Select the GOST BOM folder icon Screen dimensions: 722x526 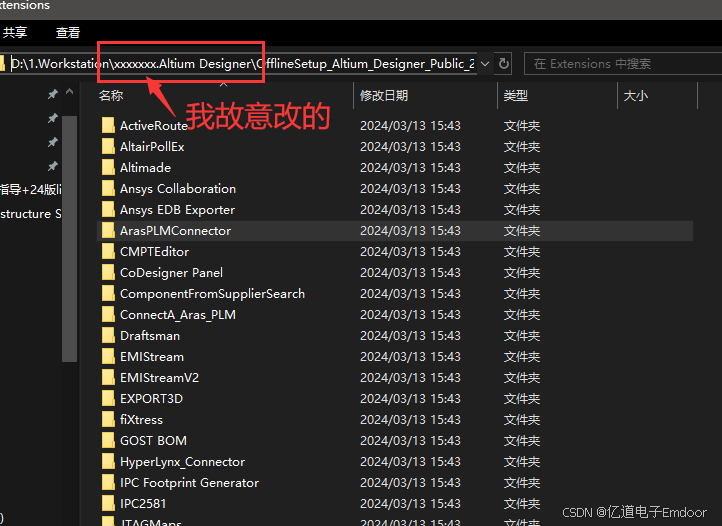pos(108,441)
